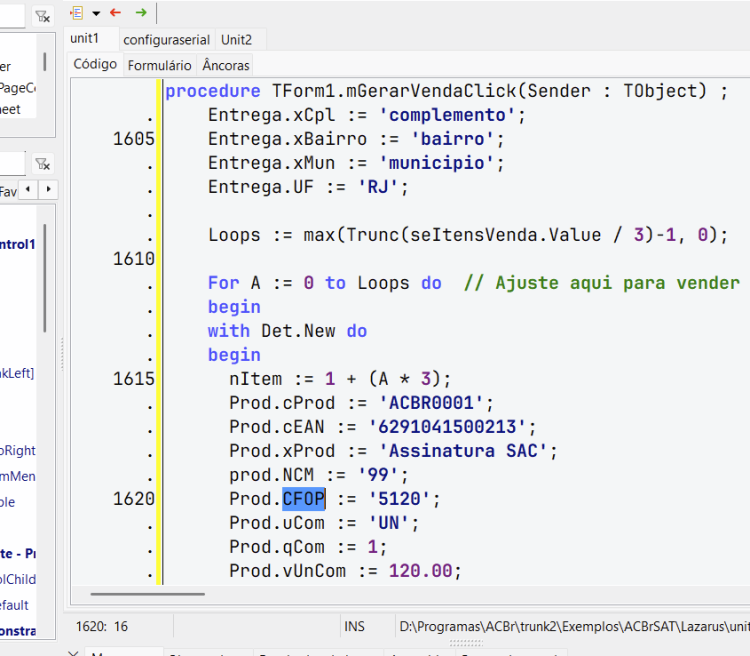
Task: Click line number 1605 in gutter
Action: tap(133, 139)
